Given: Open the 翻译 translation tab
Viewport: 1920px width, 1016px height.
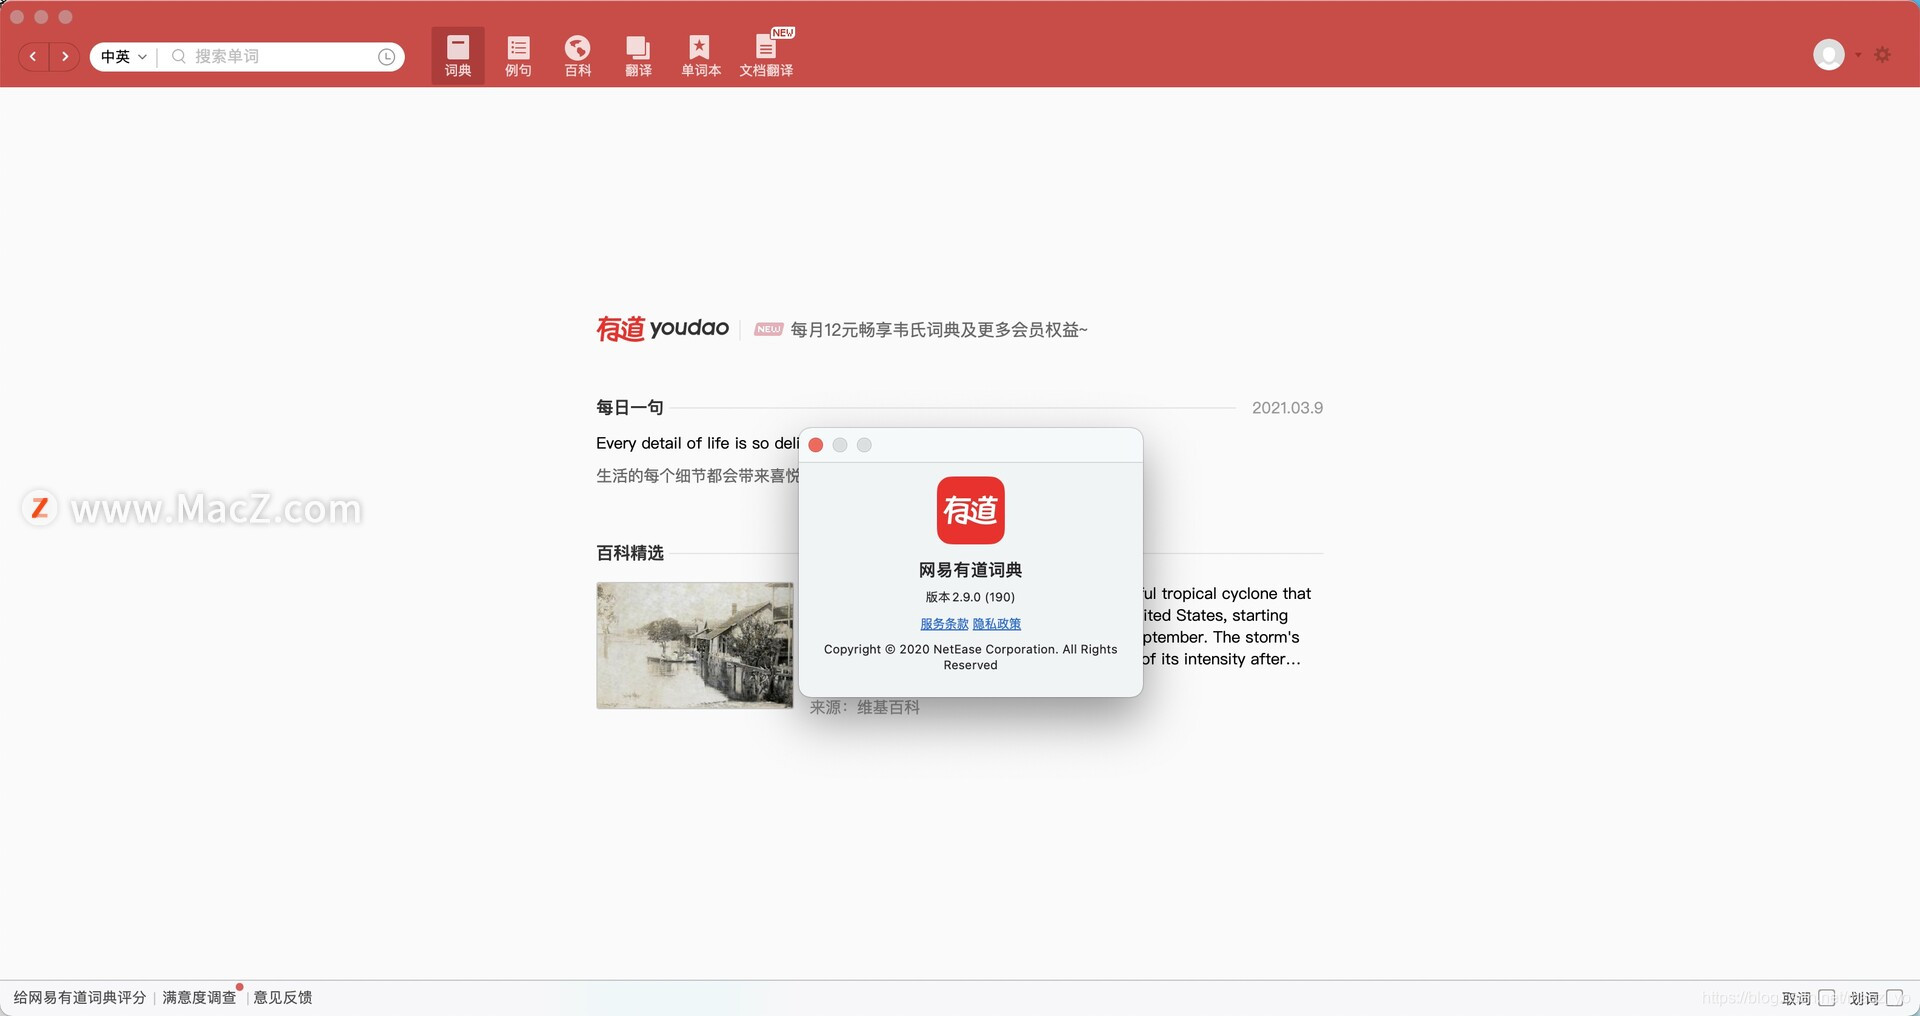Looking at the screenshot, I should click(x=638, y=56).
